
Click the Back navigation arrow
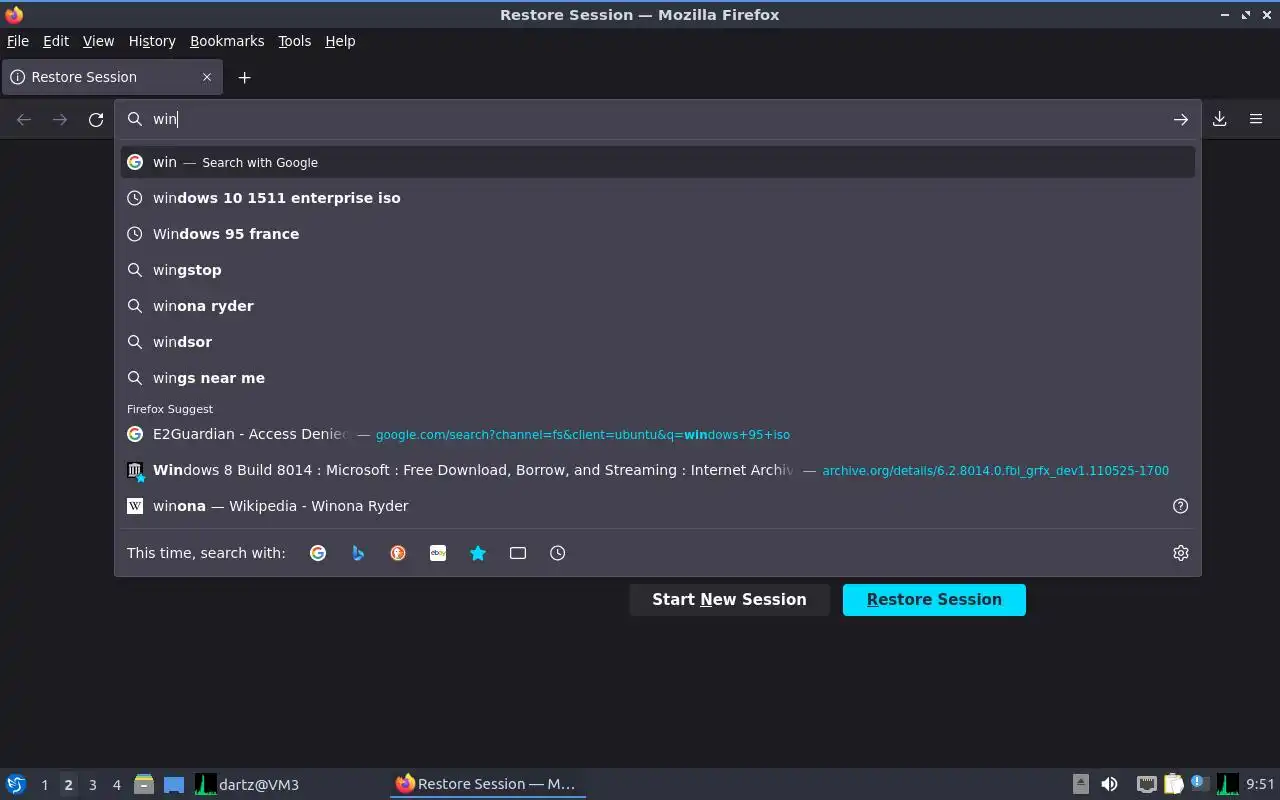(24, 120)
